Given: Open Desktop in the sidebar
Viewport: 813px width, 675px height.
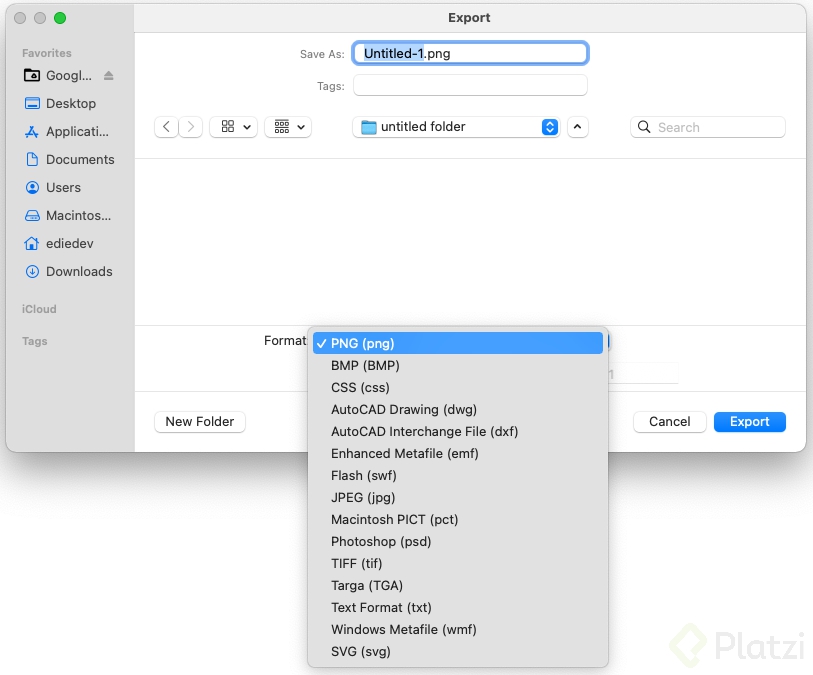Looking at the screenshot, I should click(71, 104).
